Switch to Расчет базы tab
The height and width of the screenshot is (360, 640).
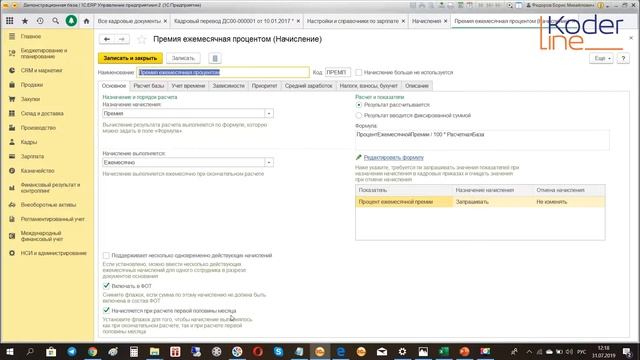[x=149, y=86]
